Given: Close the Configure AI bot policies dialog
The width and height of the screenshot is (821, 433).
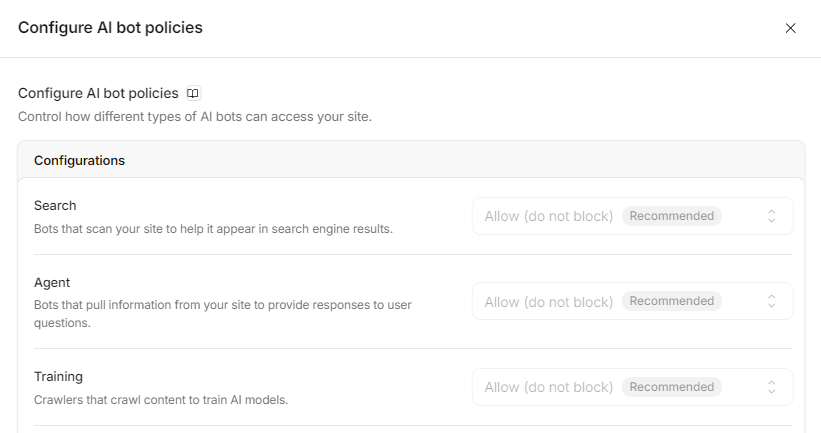Looking at the screenshot, I should [x=790, y=28].
